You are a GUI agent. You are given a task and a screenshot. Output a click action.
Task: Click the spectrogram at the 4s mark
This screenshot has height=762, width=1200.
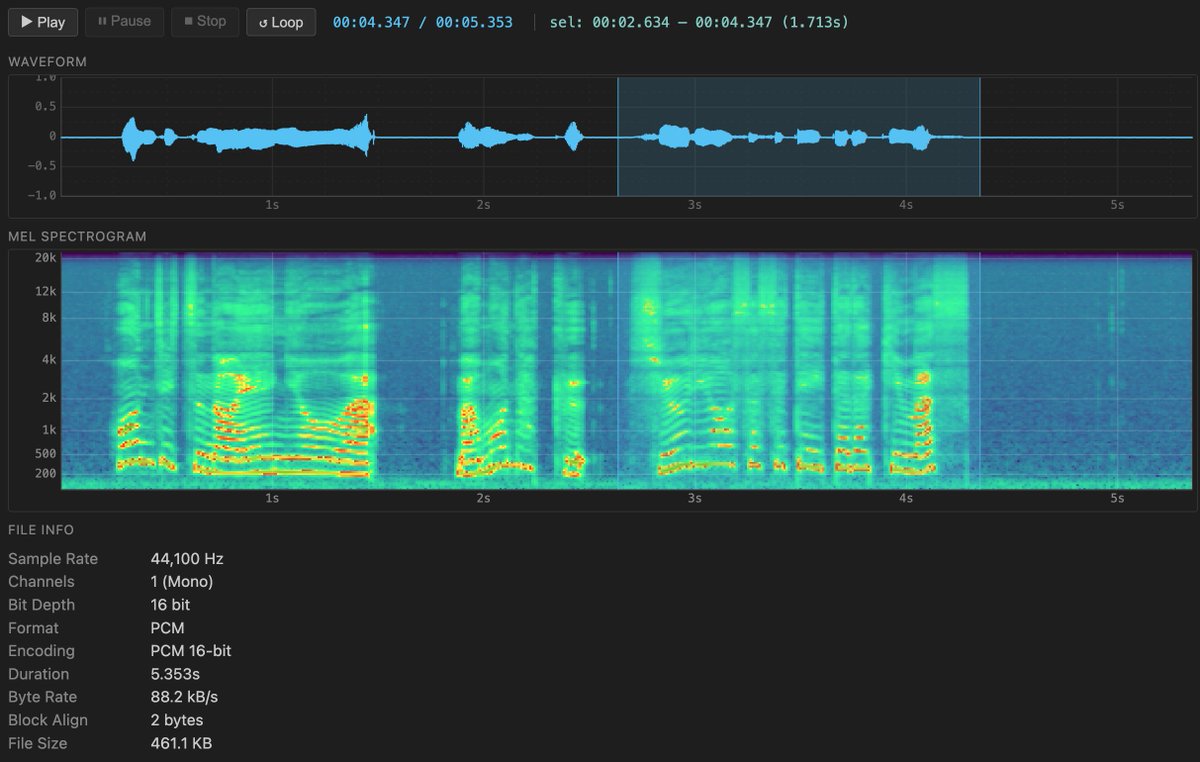pyautogui.click(x=906, y=370)
